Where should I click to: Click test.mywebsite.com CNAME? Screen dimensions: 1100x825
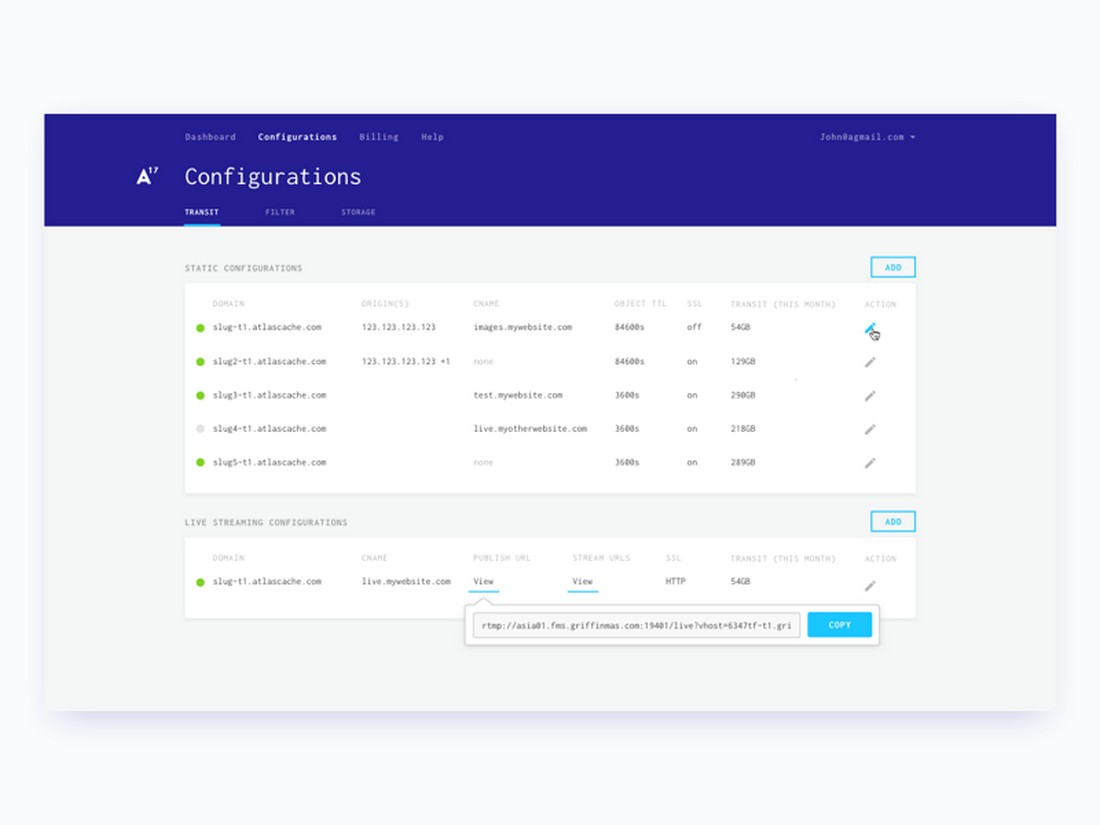coord(518,395)
